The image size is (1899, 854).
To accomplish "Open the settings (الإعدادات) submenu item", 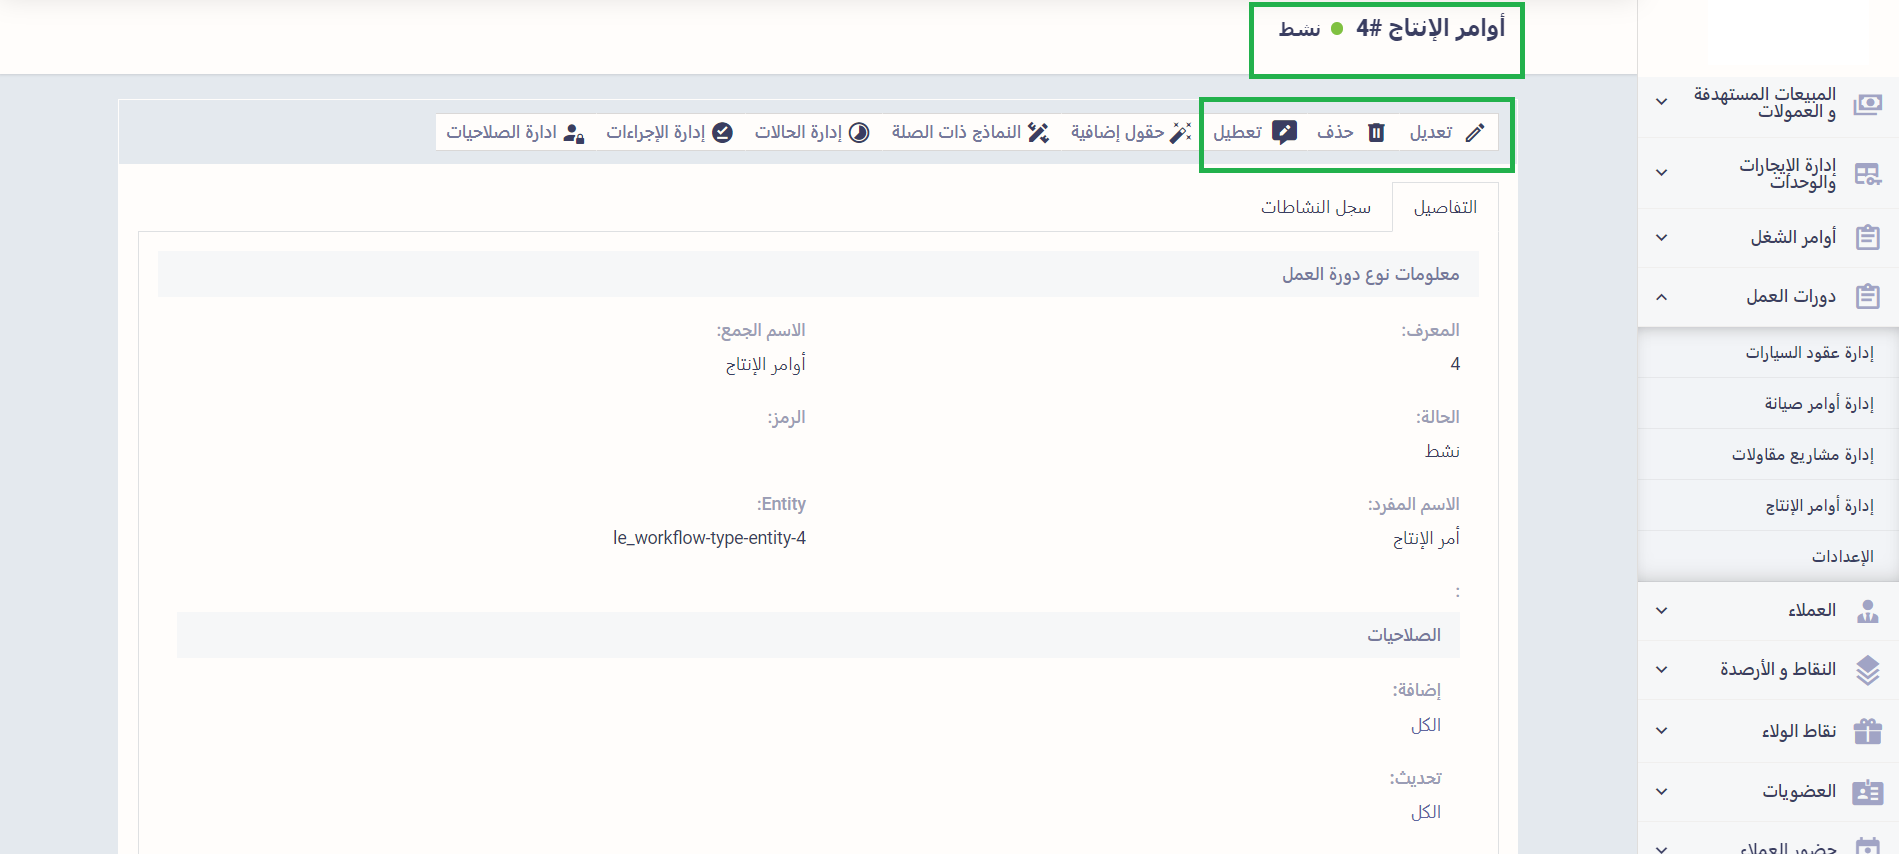I will coord(1842,557).
